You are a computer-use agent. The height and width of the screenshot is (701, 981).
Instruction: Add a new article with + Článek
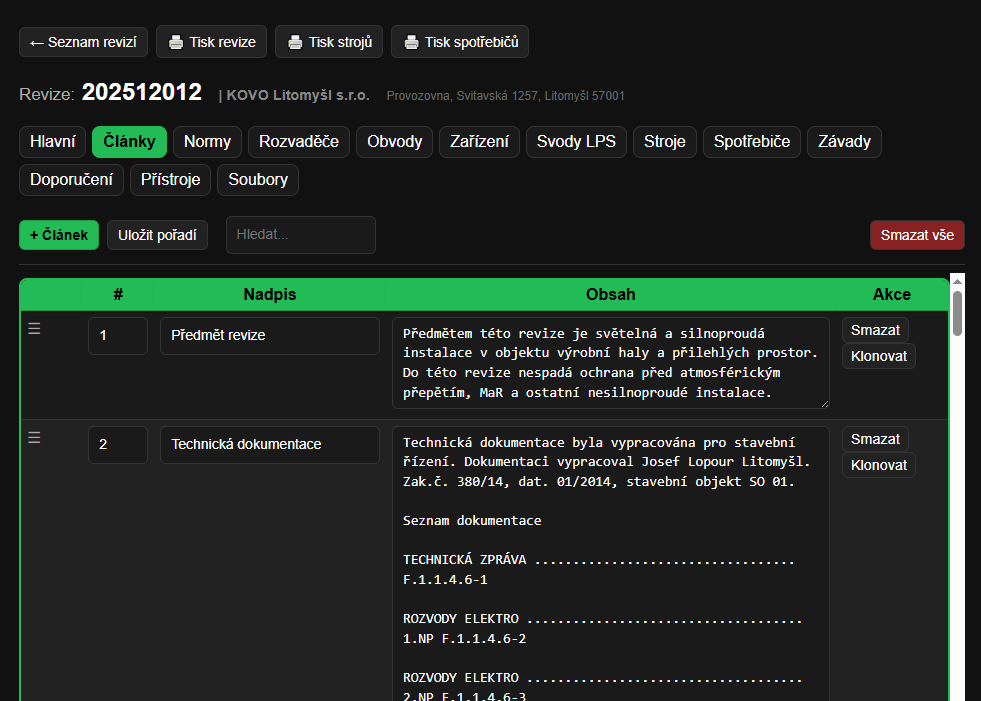click(x=59, y=235)
